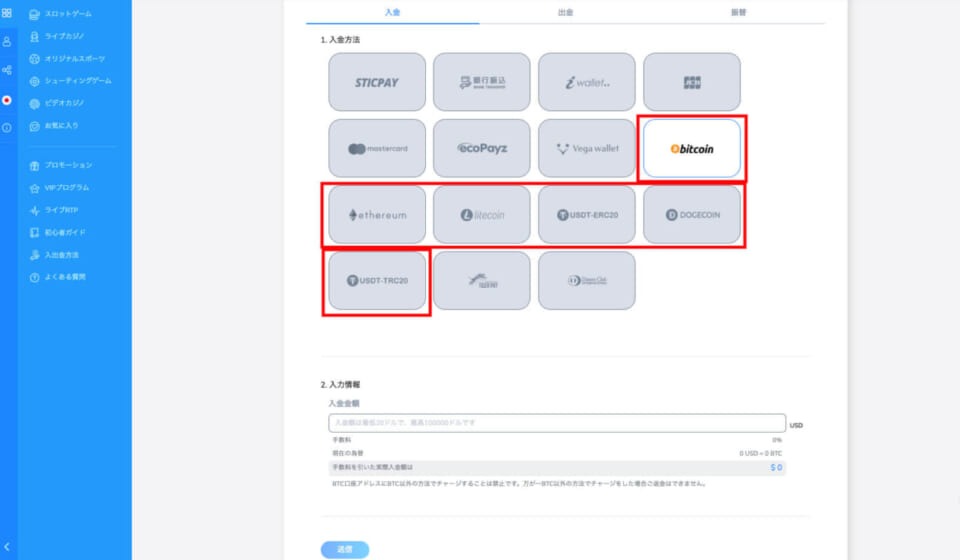Open 初心者ガイド in the sidebar
960x560 pixels.
(57, 233)
